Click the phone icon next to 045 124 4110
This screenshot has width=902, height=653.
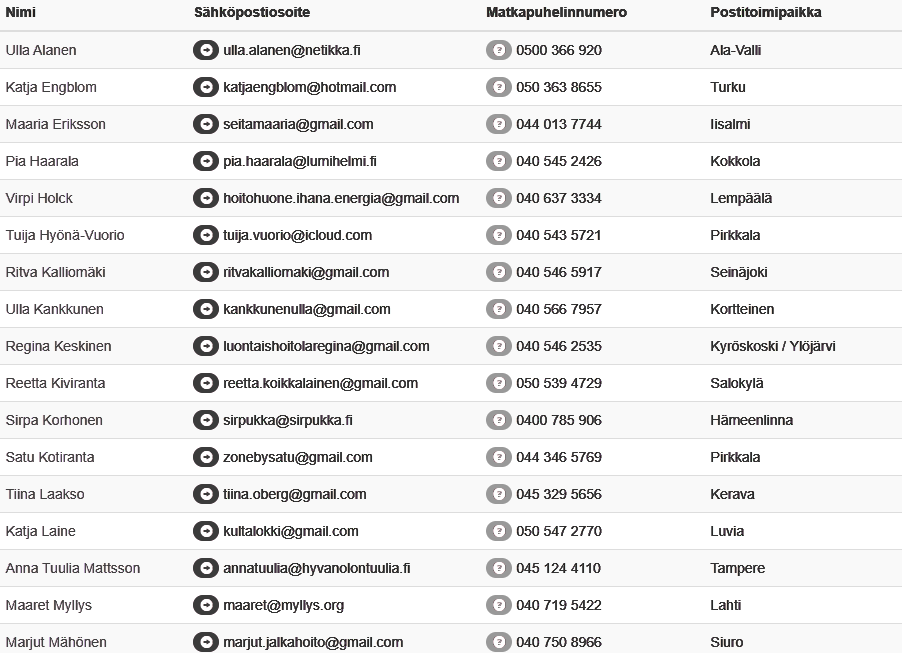tap(498, 568)
